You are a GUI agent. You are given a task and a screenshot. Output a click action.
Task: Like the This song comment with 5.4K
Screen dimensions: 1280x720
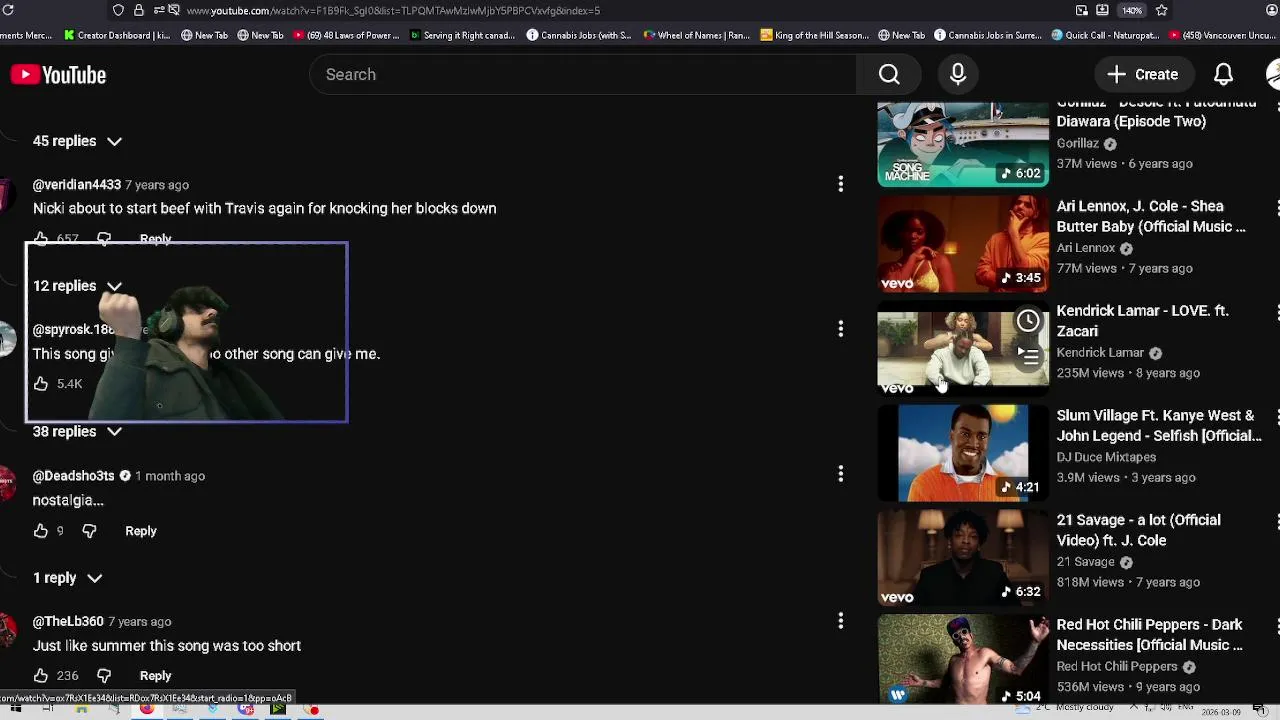(41, 384)
